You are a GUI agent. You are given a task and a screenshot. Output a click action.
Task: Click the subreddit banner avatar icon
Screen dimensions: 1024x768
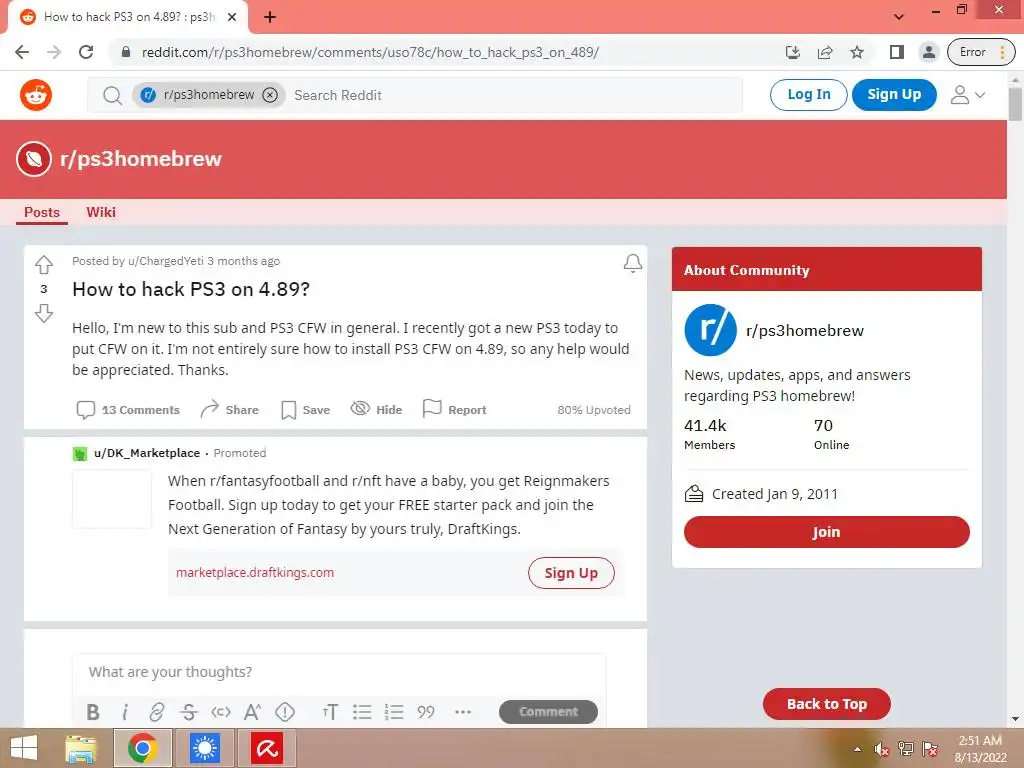pos(34,159)
